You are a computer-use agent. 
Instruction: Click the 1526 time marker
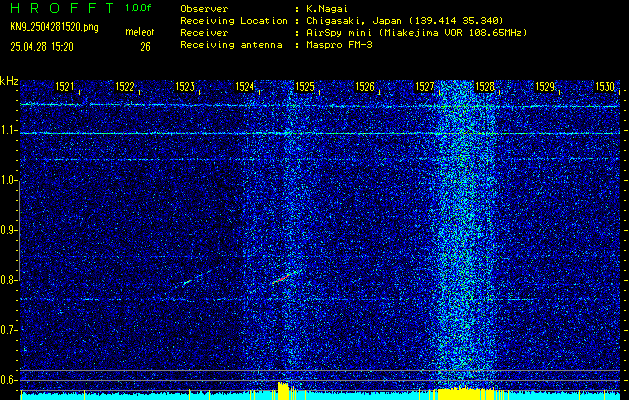coord(365,87)
